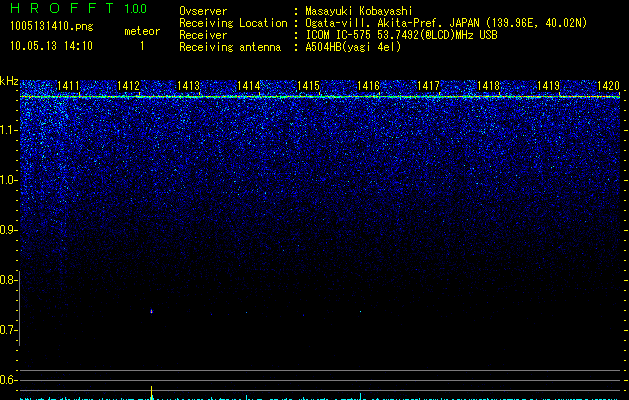Select the filename 1005131410.png

coord(52,26)
